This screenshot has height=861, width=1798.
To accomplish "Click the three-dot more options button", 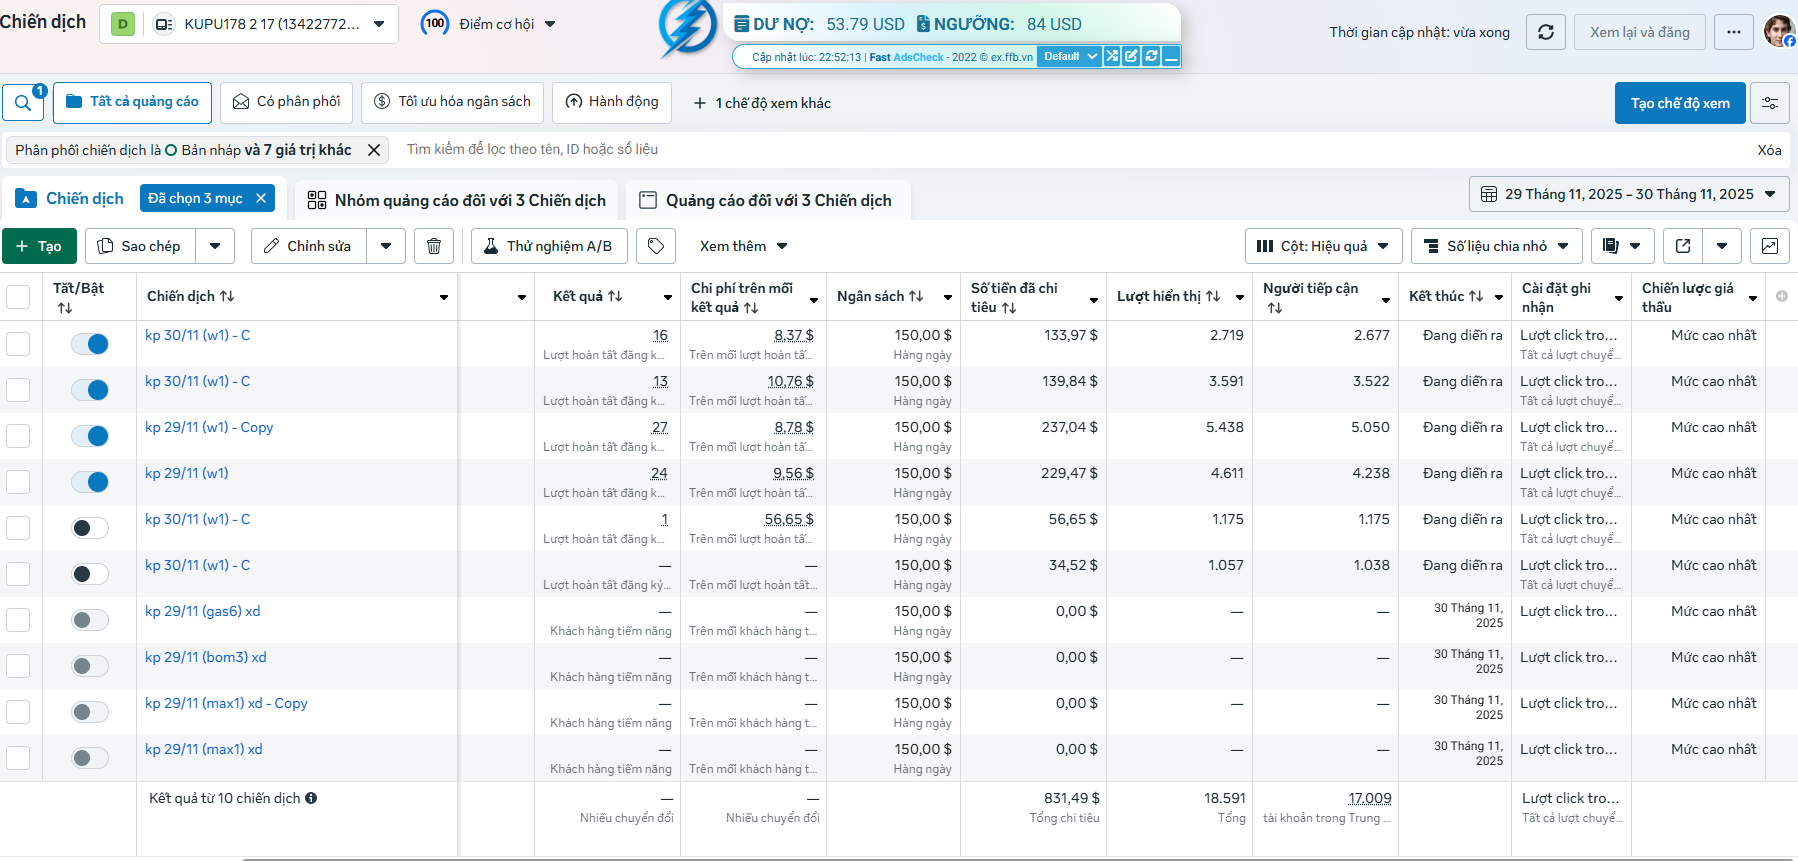I will tap(1733, 32).
